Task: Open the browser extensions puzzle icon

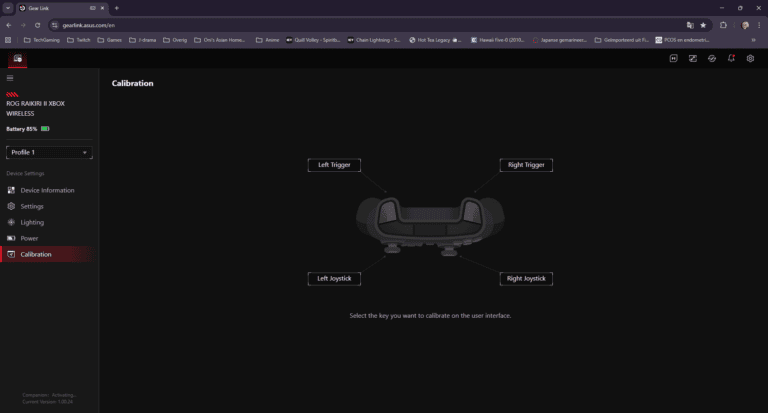Action: point(724,24)
